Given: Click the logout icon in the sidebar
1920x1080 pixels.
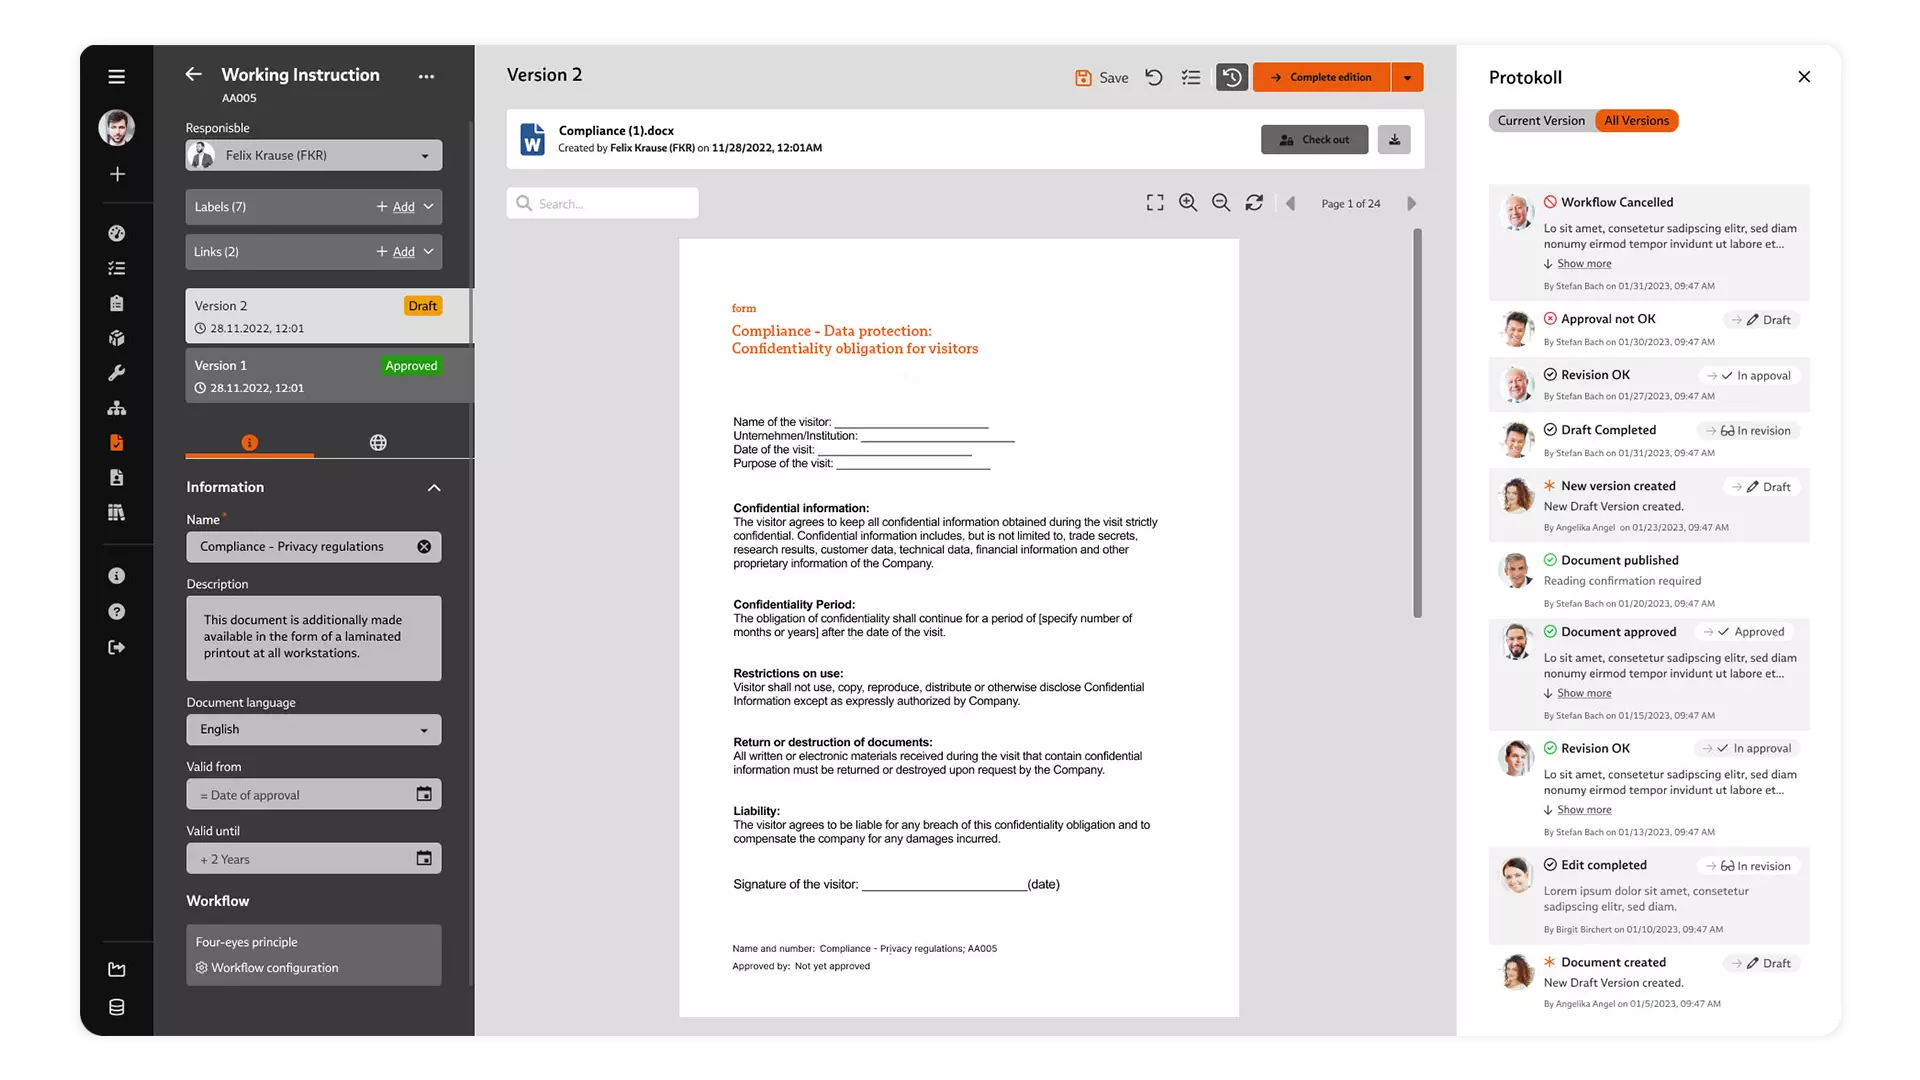Looking at the screenshot, I should tap(116, 646).
